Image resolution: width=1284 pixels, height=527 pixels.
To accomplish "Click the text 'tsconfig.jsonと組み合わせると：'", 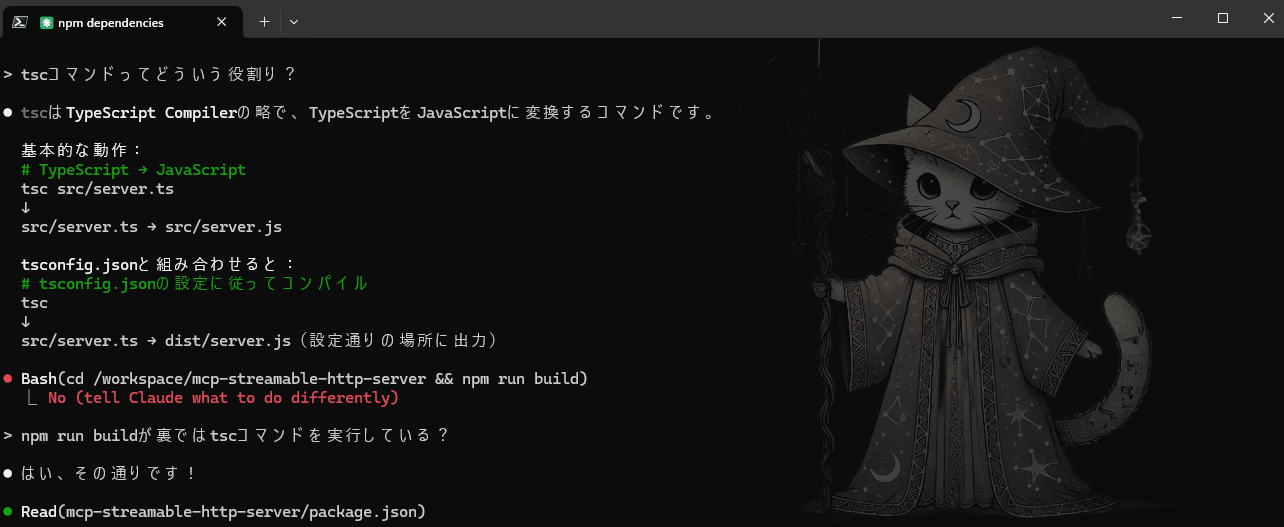I will pos(159,265).
